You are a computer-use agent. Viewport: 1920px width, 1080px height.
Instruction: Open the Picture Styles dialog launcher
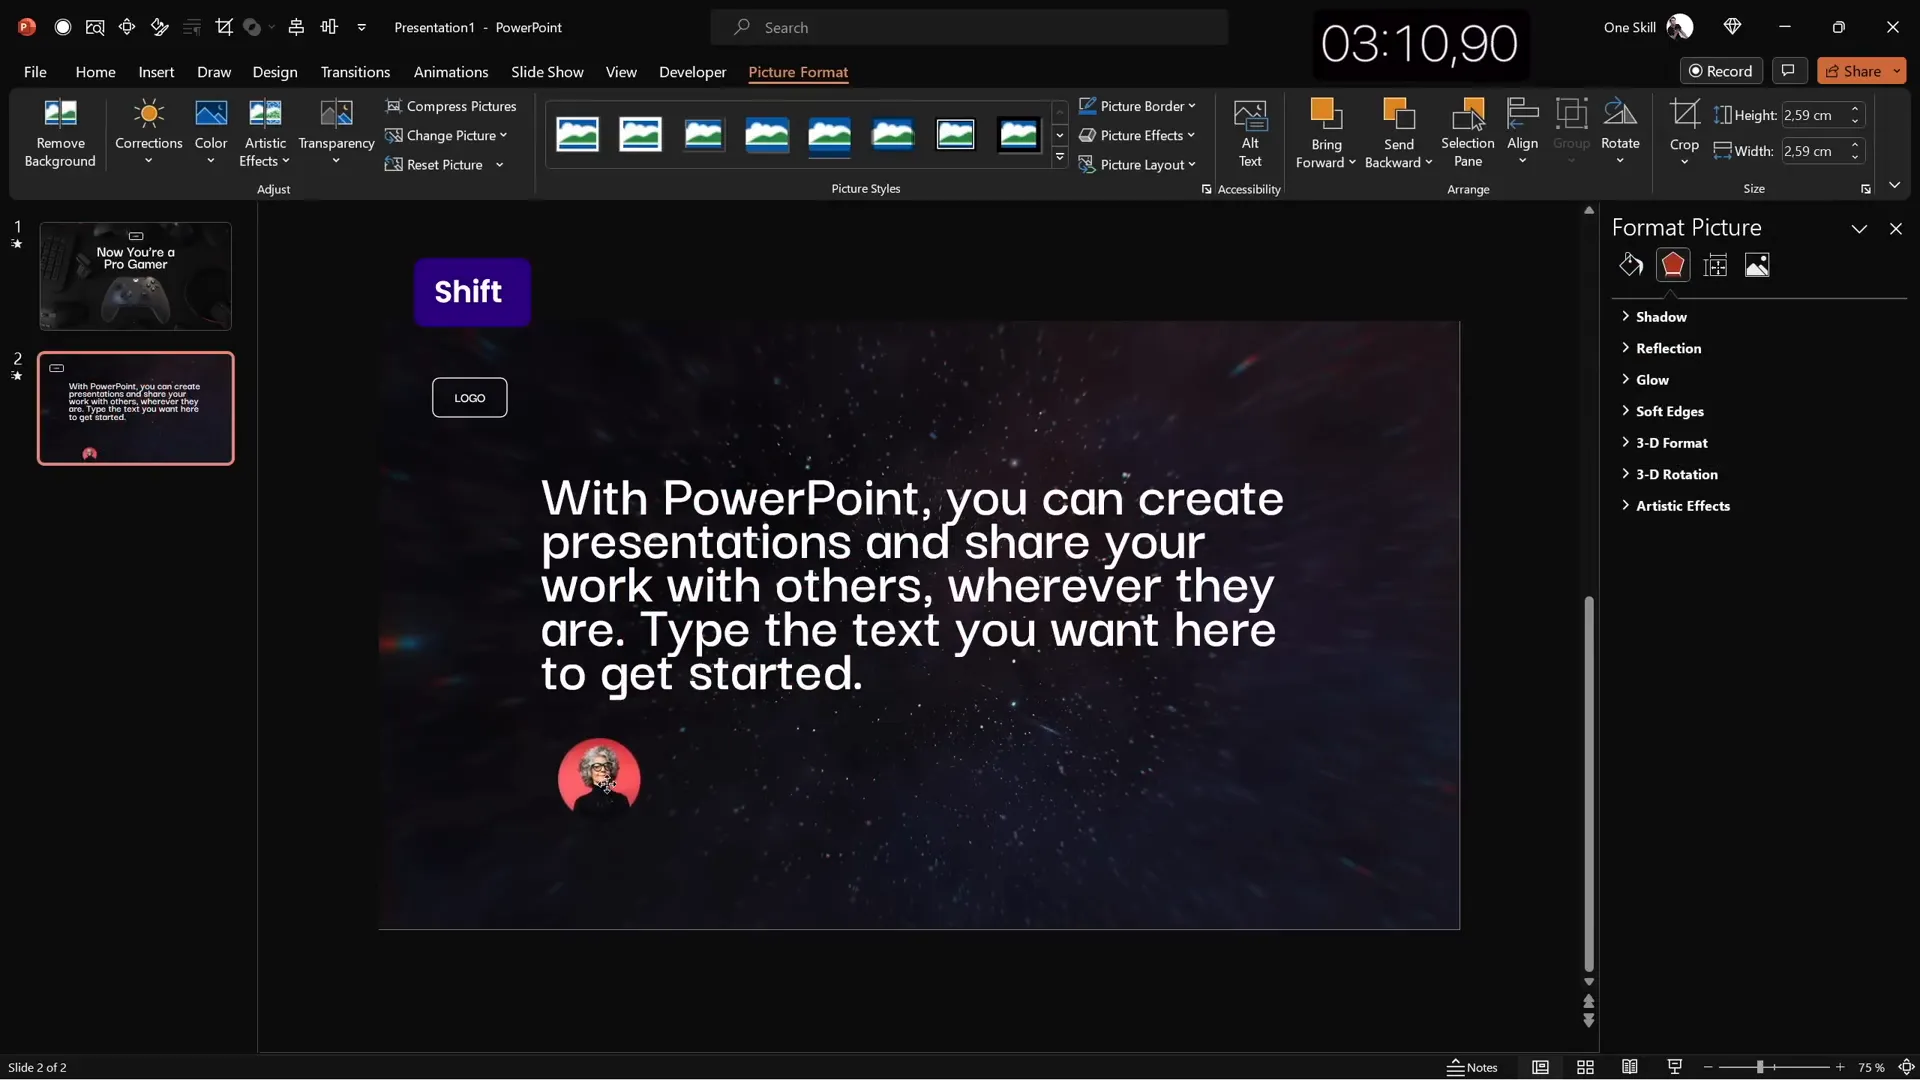pos(1206,189)
